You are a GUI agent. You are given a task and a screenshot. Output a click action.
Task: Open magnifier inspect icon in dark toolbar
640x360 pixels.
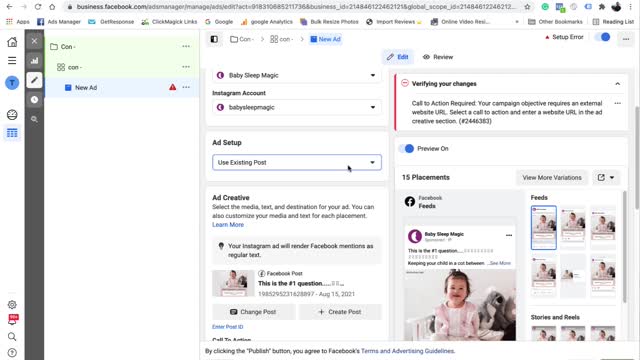(34, 119)
